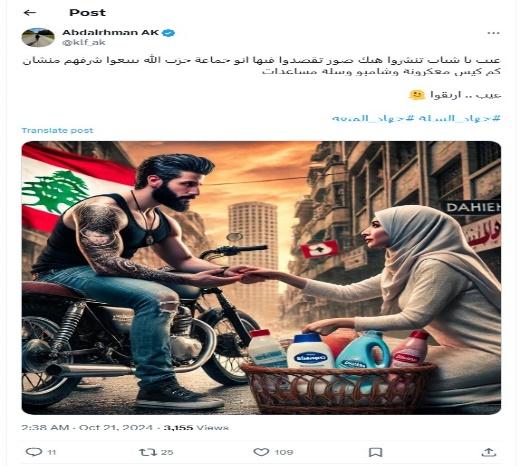The image size is (530, 466).
Task: Click the 109 likes count
Action: (284, 452)
